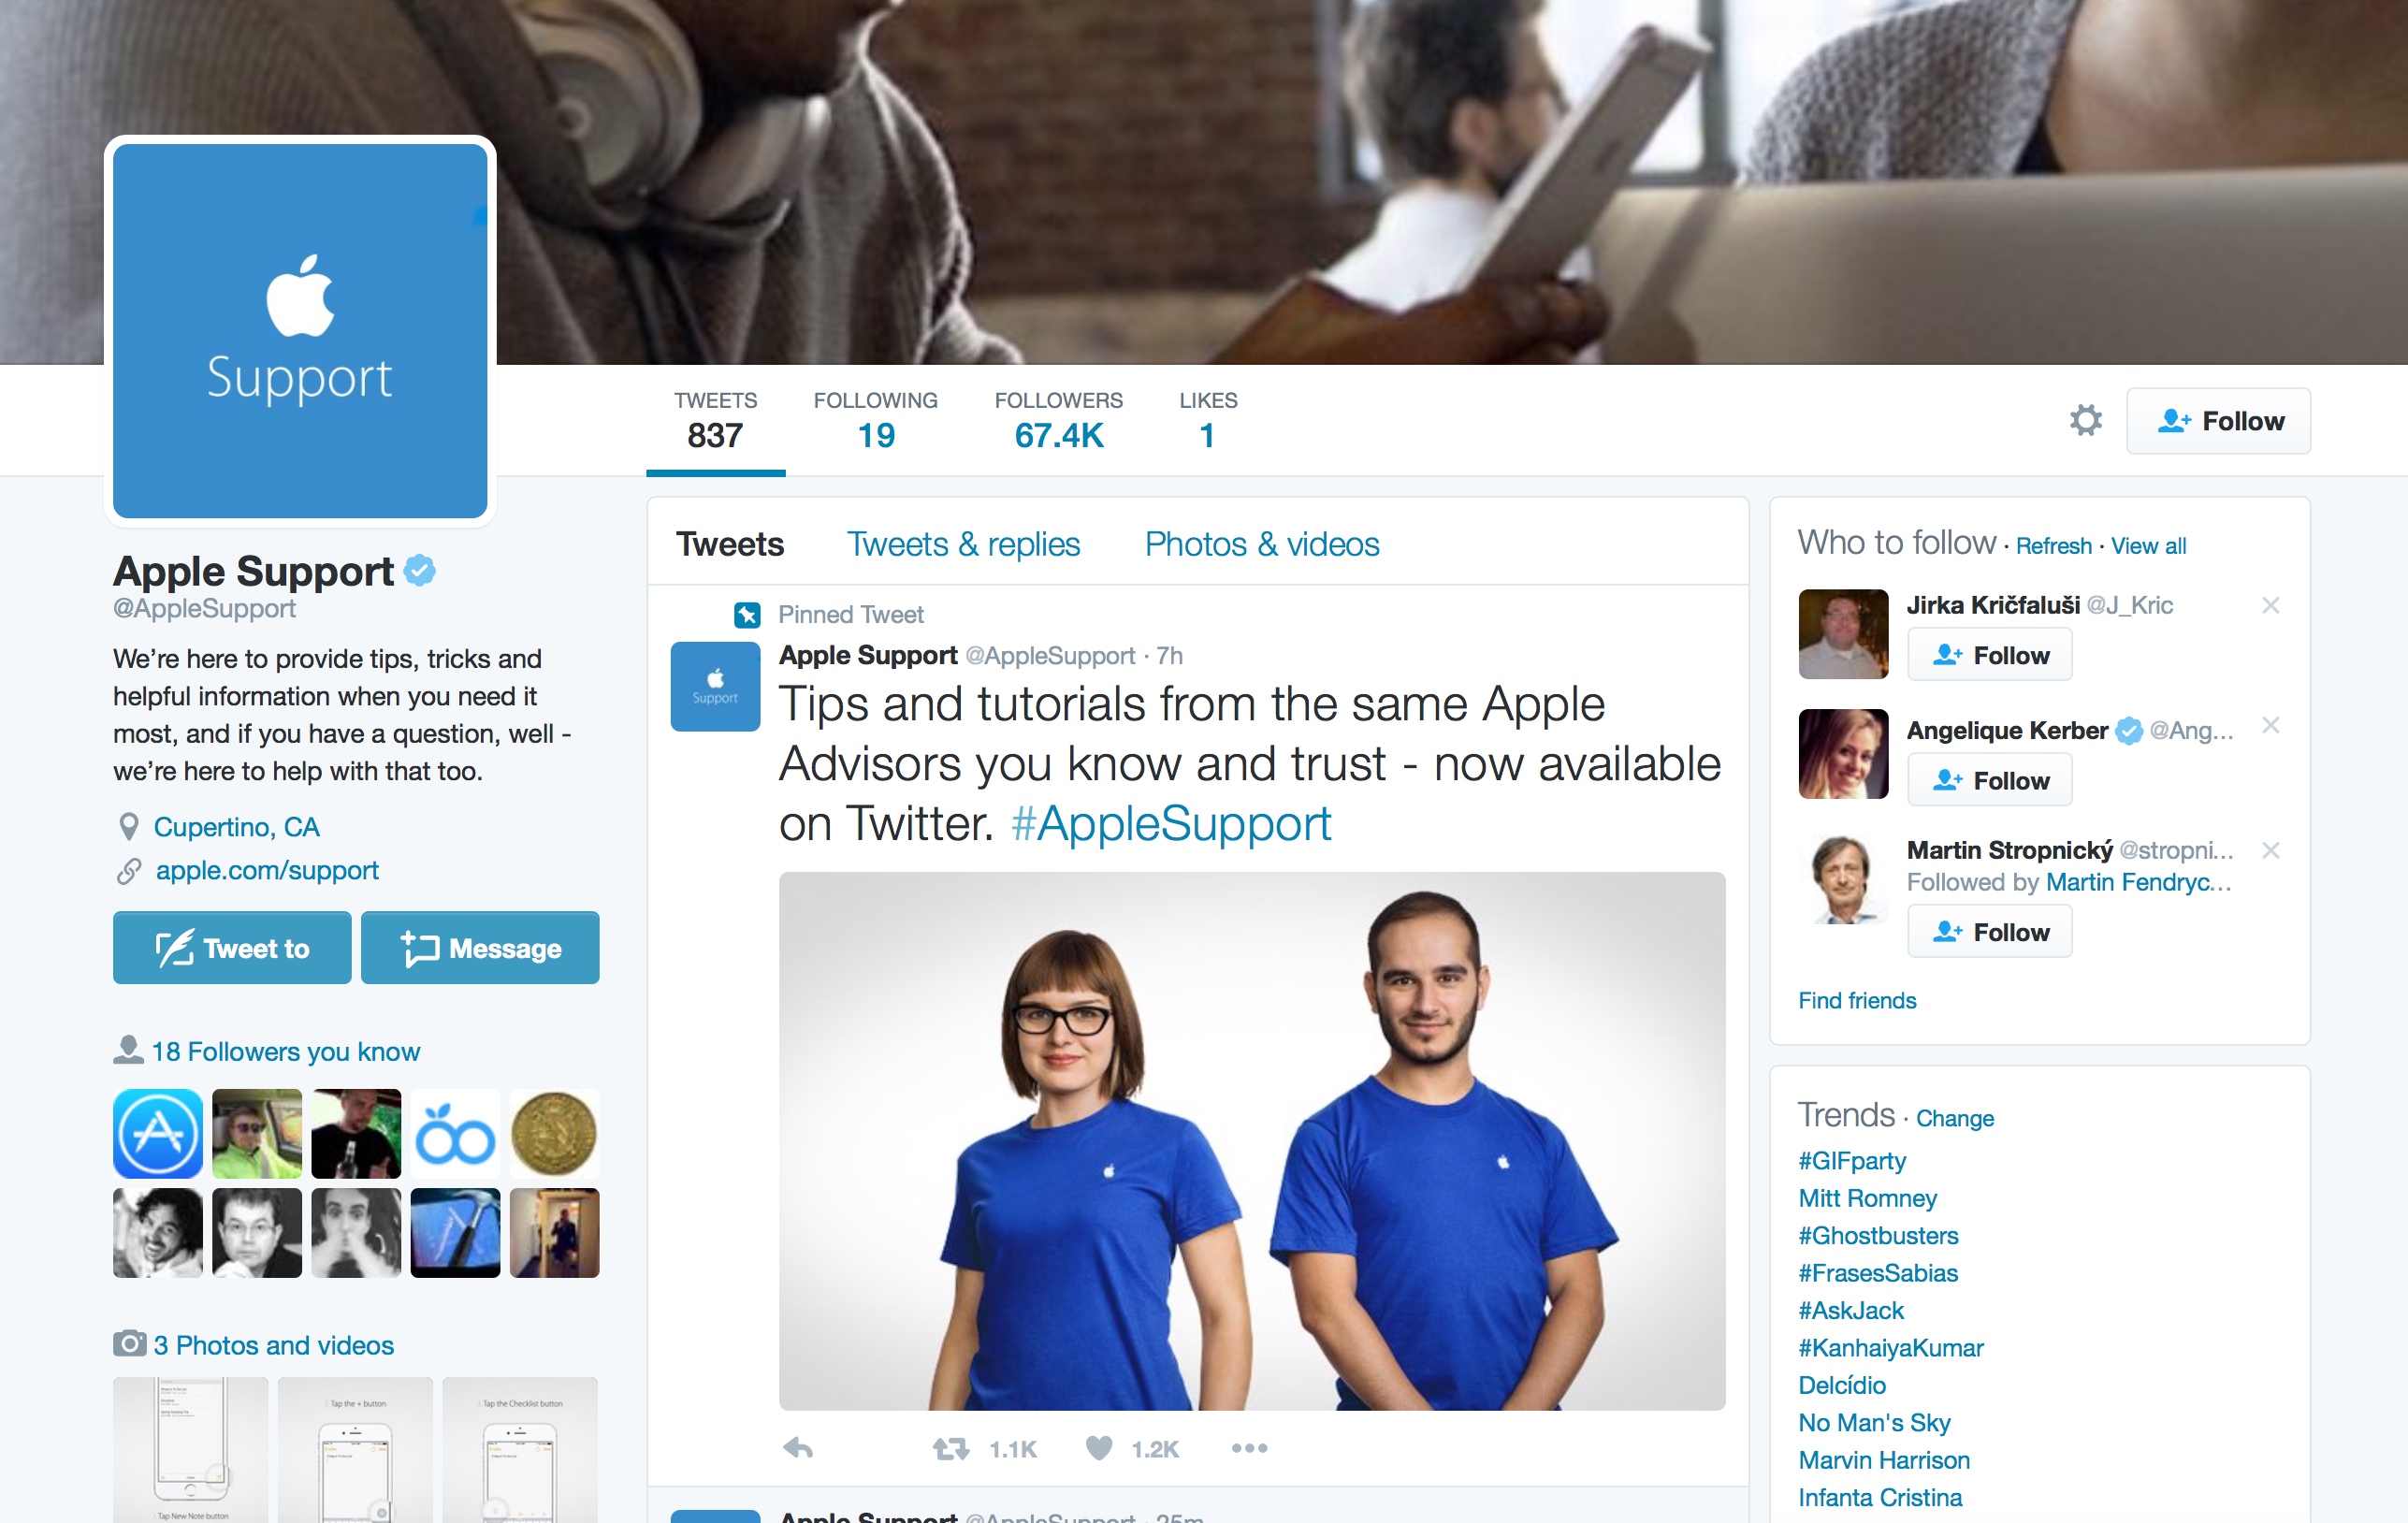Viewport: 2408px width, 1523px height.
Task: Open the Photos & videos tab
Action: (x=1262, y=544)
